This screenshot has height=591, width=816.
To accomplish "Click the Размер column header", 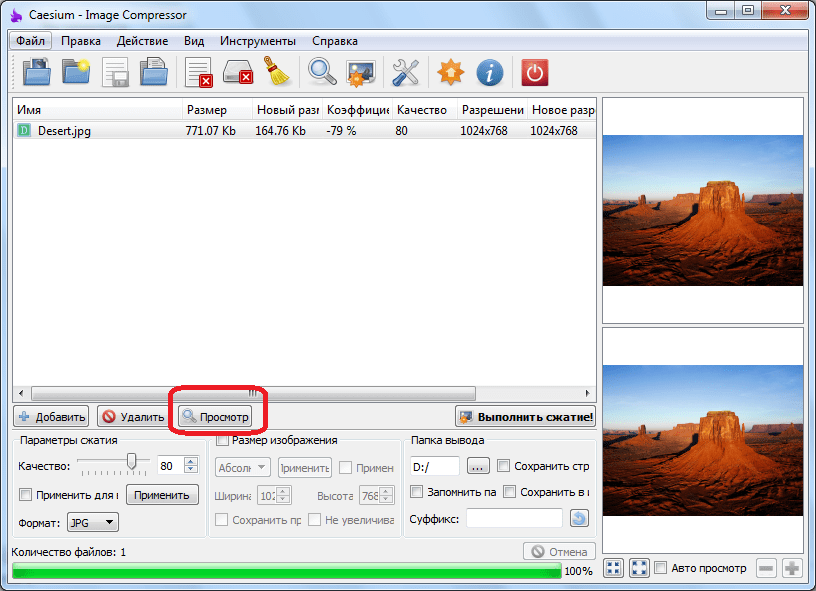I will pos(218,110).
